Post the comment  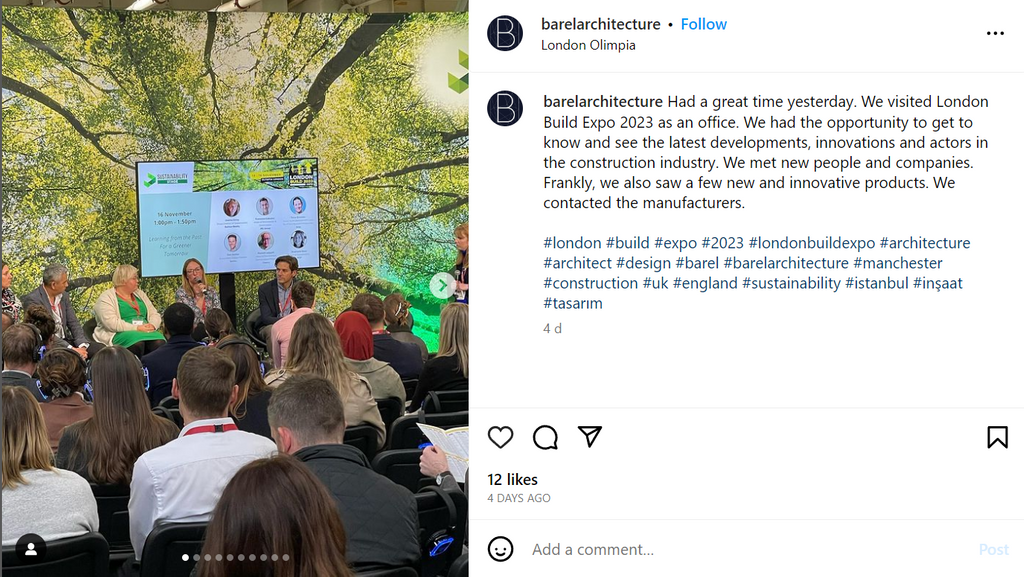(x=993, y=550)
